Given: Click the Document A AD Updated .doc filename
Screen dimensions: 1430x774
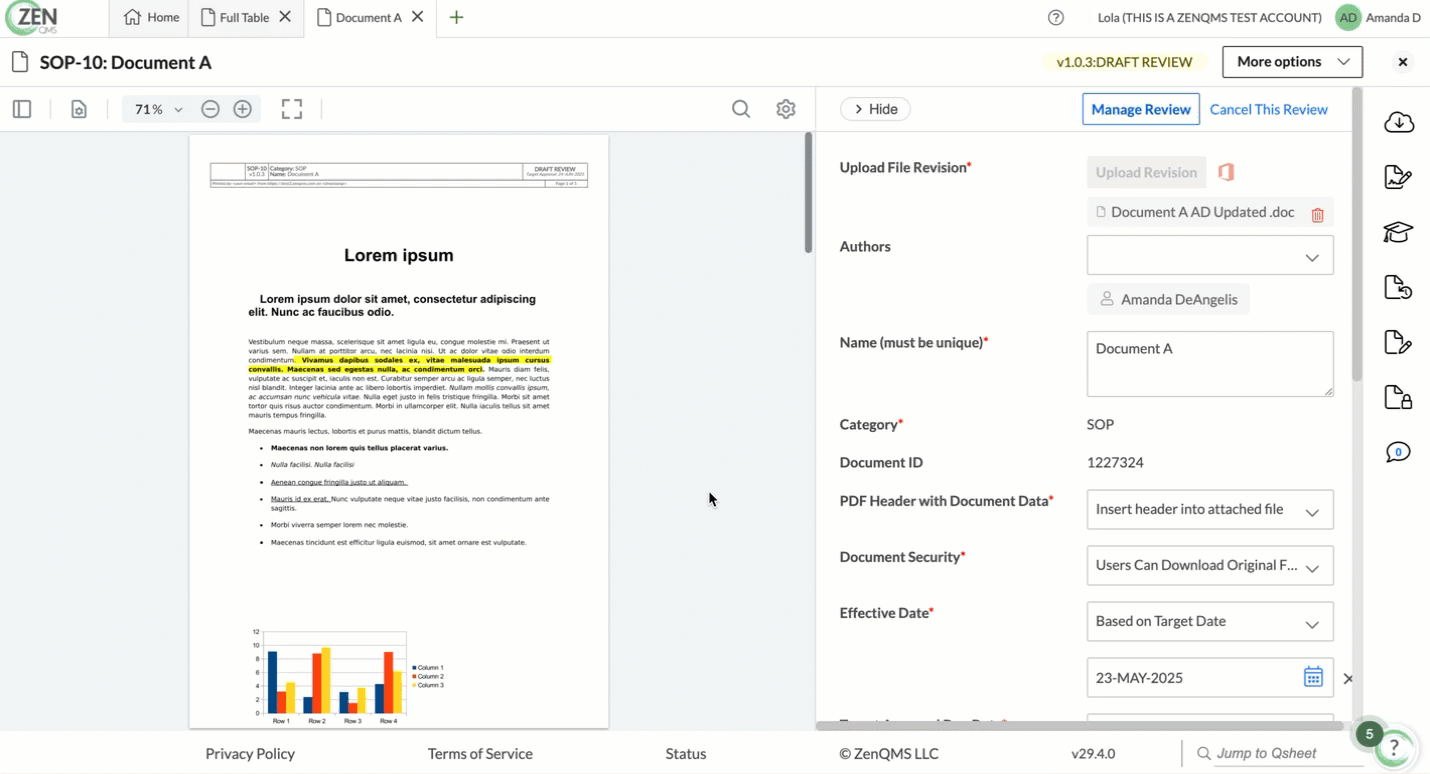Looking at the screenshot, I should click(x=1203, y=212).
